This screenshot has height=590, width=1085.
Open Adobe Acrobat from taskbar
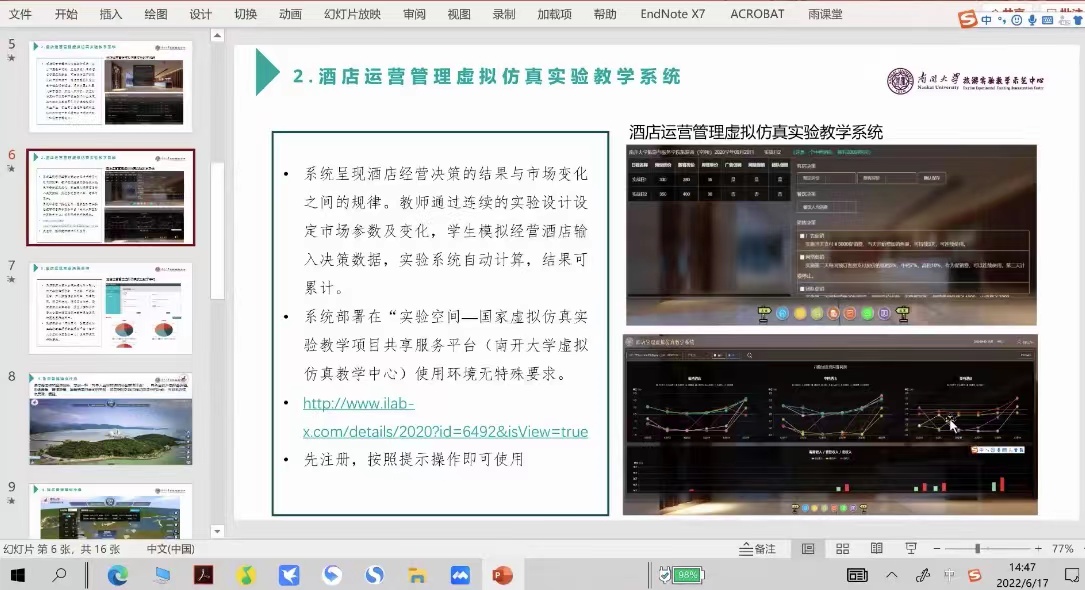click(x=204, y=575)
